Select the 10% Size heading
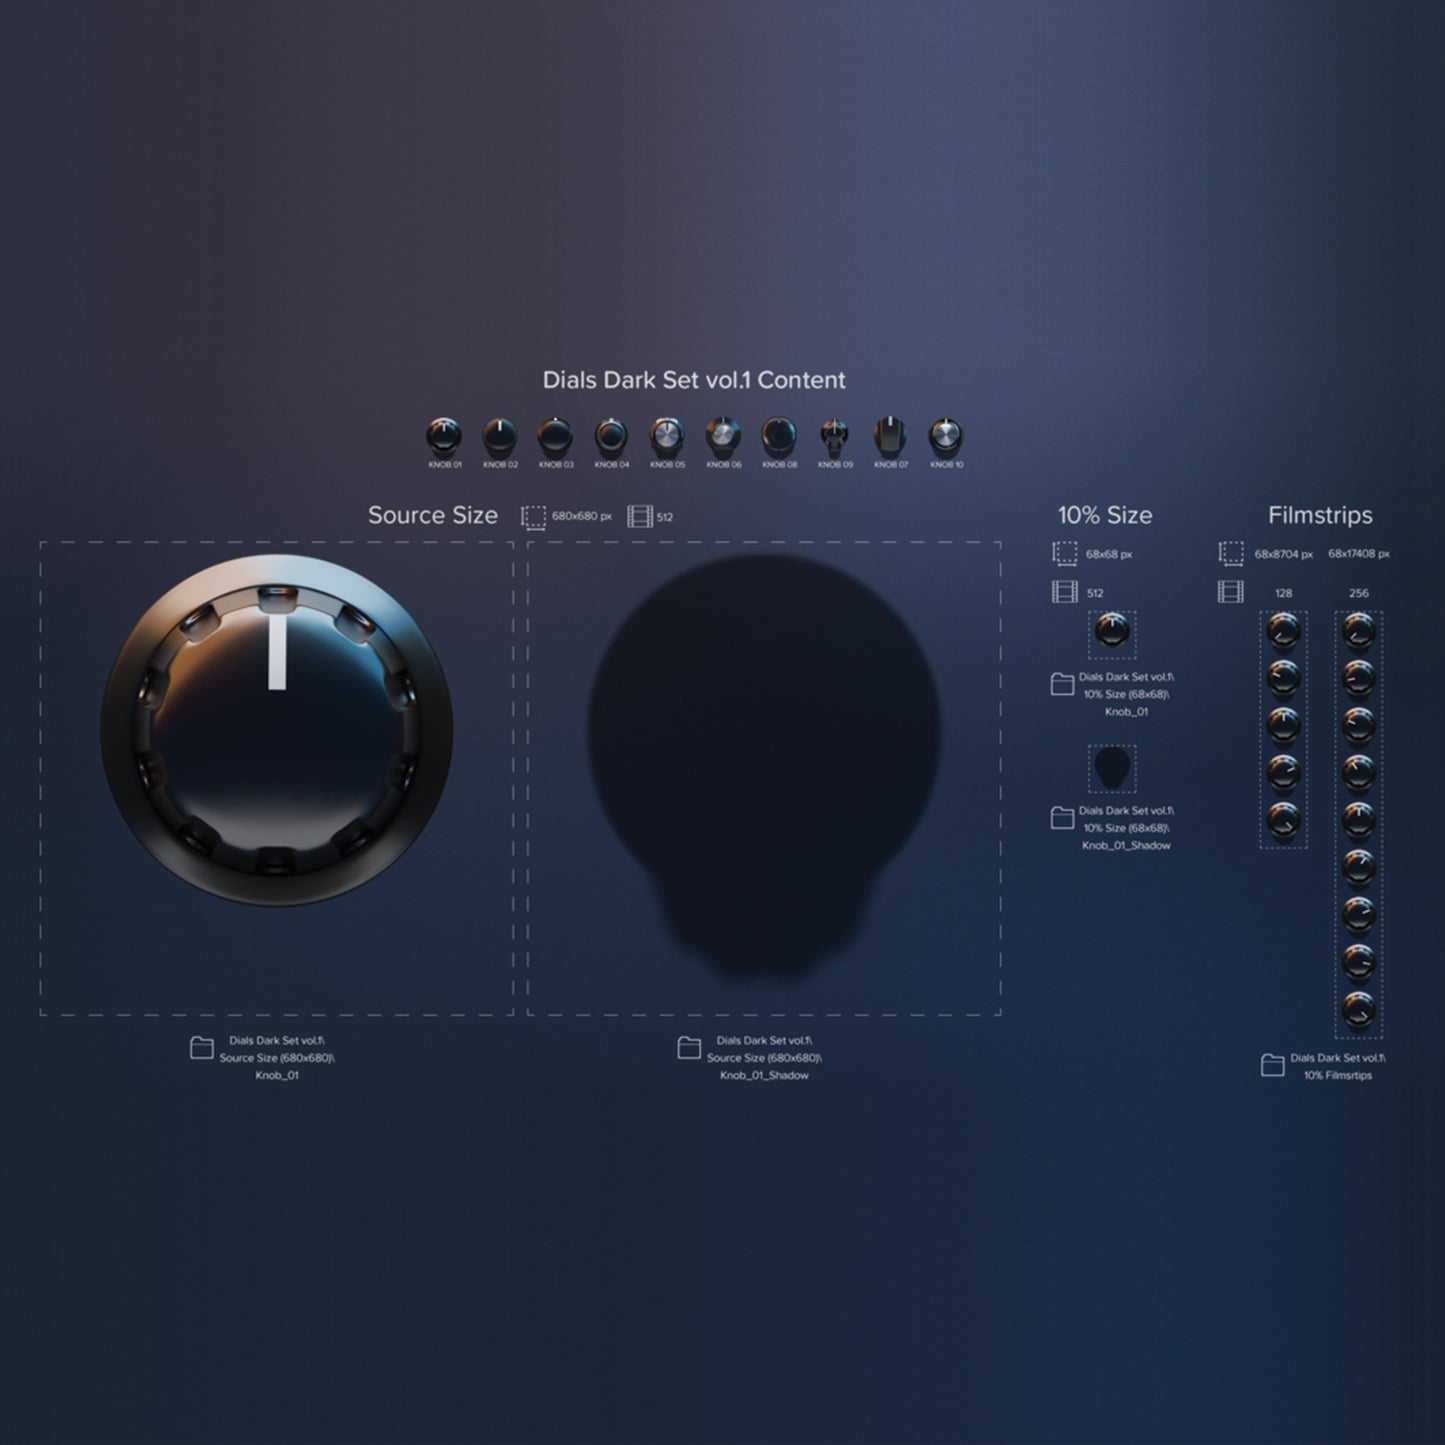 click(1103, 516)
